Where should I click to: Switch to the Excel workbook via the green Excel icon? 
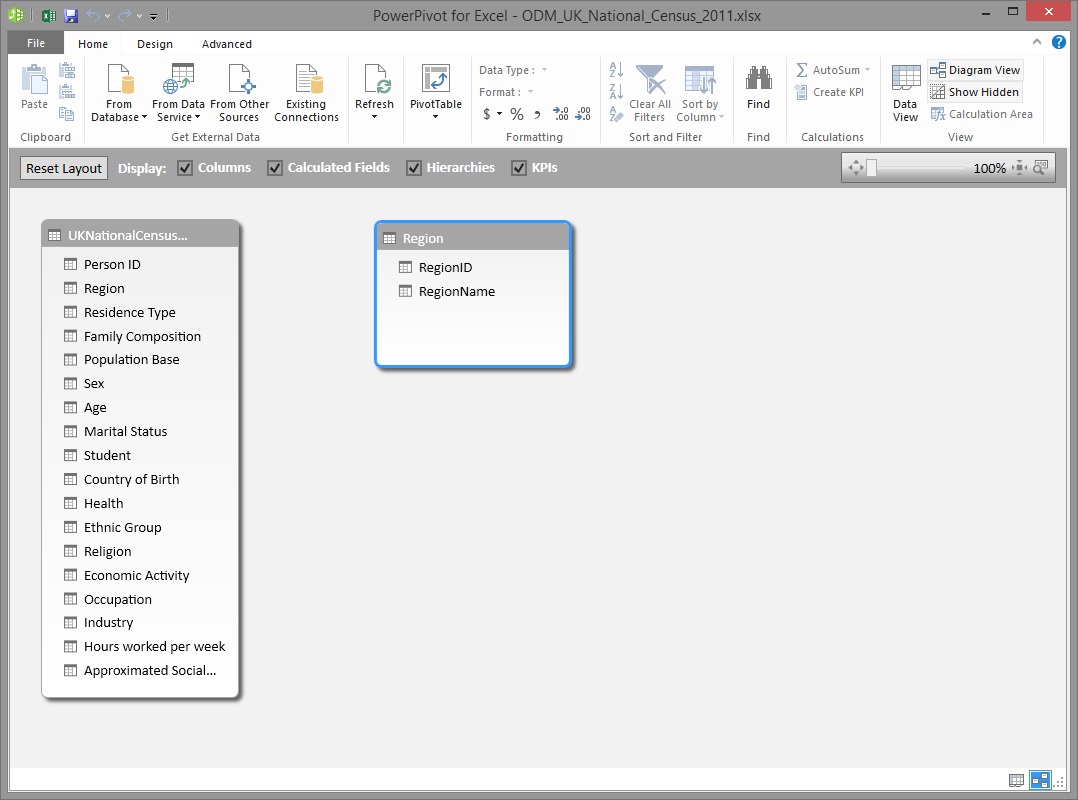(49, 15)
